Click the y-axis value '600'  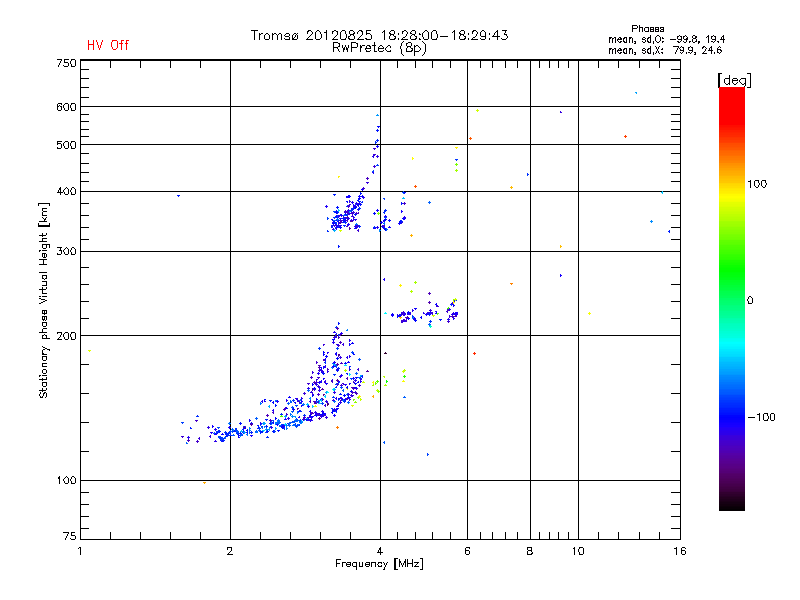tap(66, 107)
